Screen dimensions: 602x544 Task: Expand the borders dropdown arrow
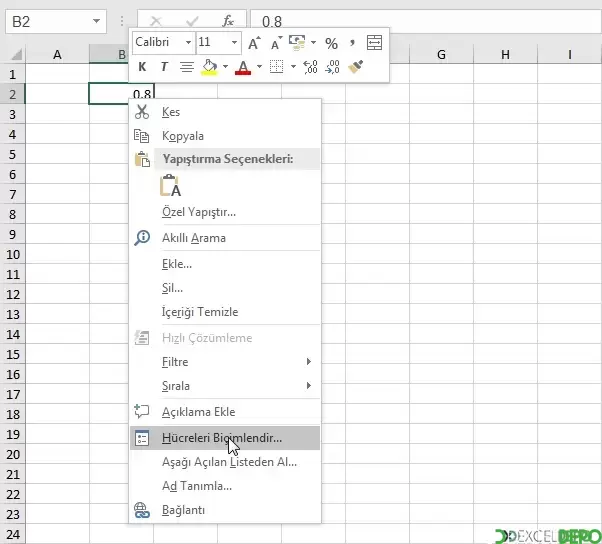[x=293, y=67]
